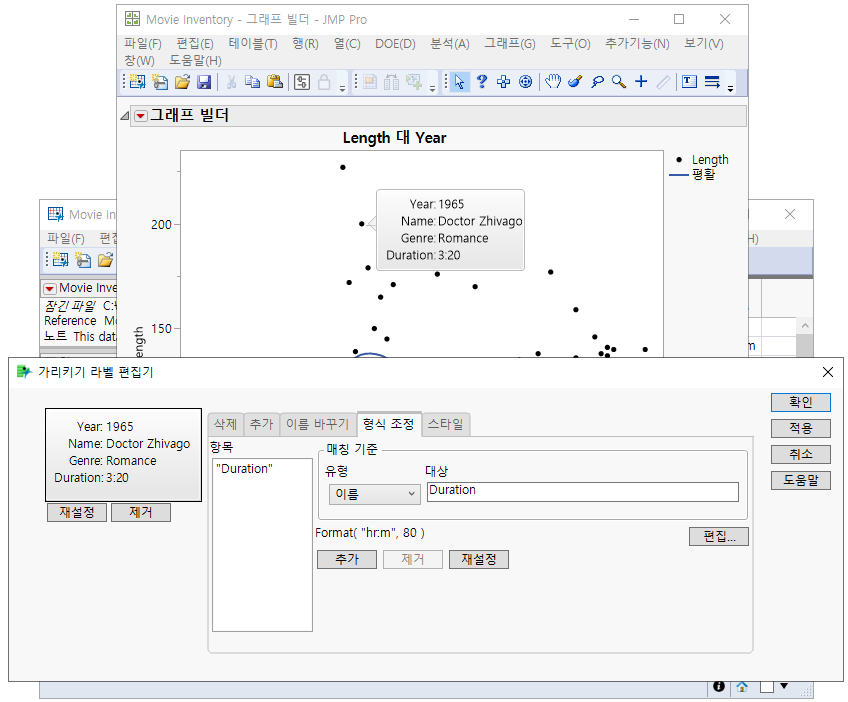
Task: Click open folder icon in background Movie Inventory toolbar
Action: click(x=105, y=260)
